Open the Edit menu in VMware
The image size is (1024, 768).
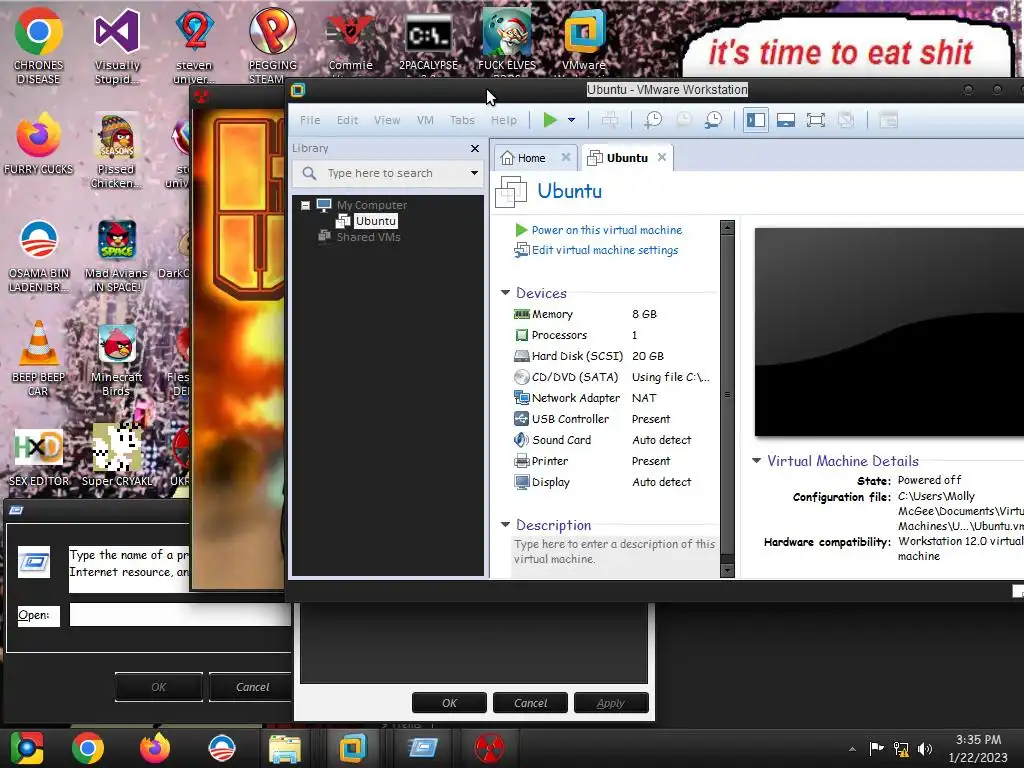[x=347, y=120]
